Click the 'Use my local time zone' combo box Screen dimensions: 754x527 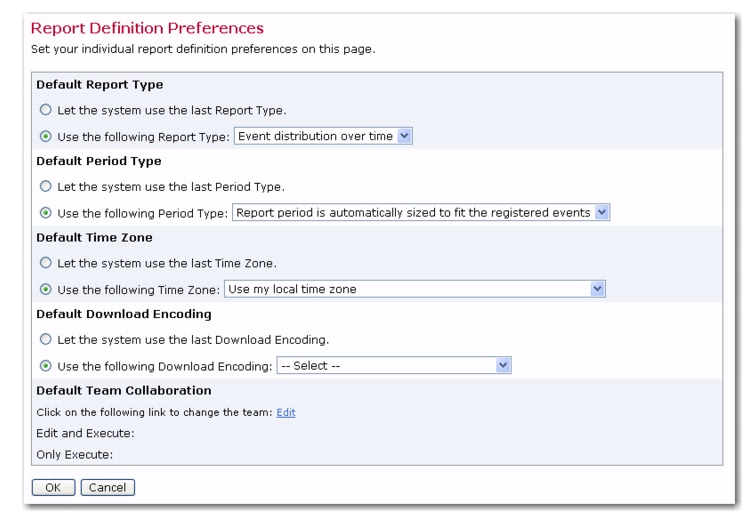pyautogui.click(x=415, y=289)
